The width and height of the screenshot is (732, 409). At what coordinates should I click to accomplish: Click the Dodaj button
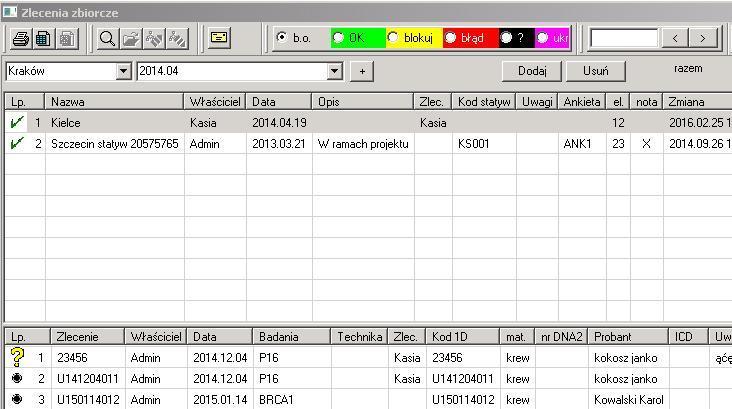[532, 71]
